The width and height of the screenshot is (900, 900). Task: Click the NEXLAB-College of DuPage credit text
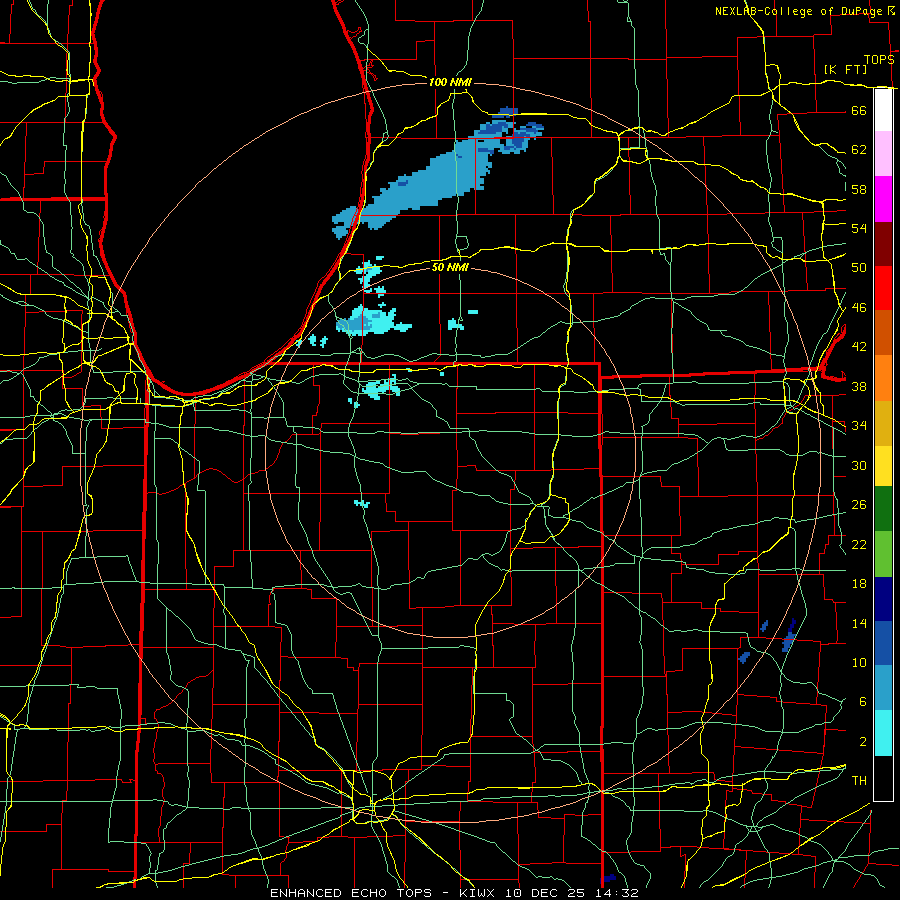point(800,11)
